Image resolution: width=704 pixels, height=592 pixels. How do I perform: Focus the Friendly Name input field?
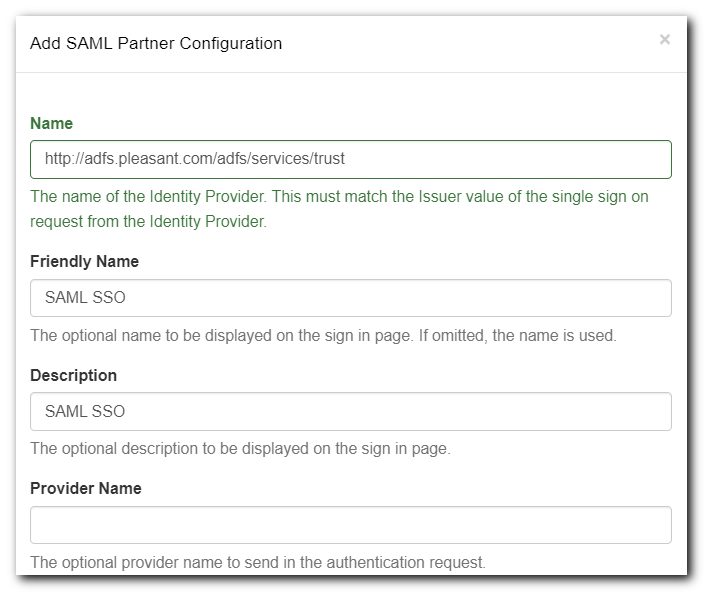pyautogui.click(x=351, y=298)
